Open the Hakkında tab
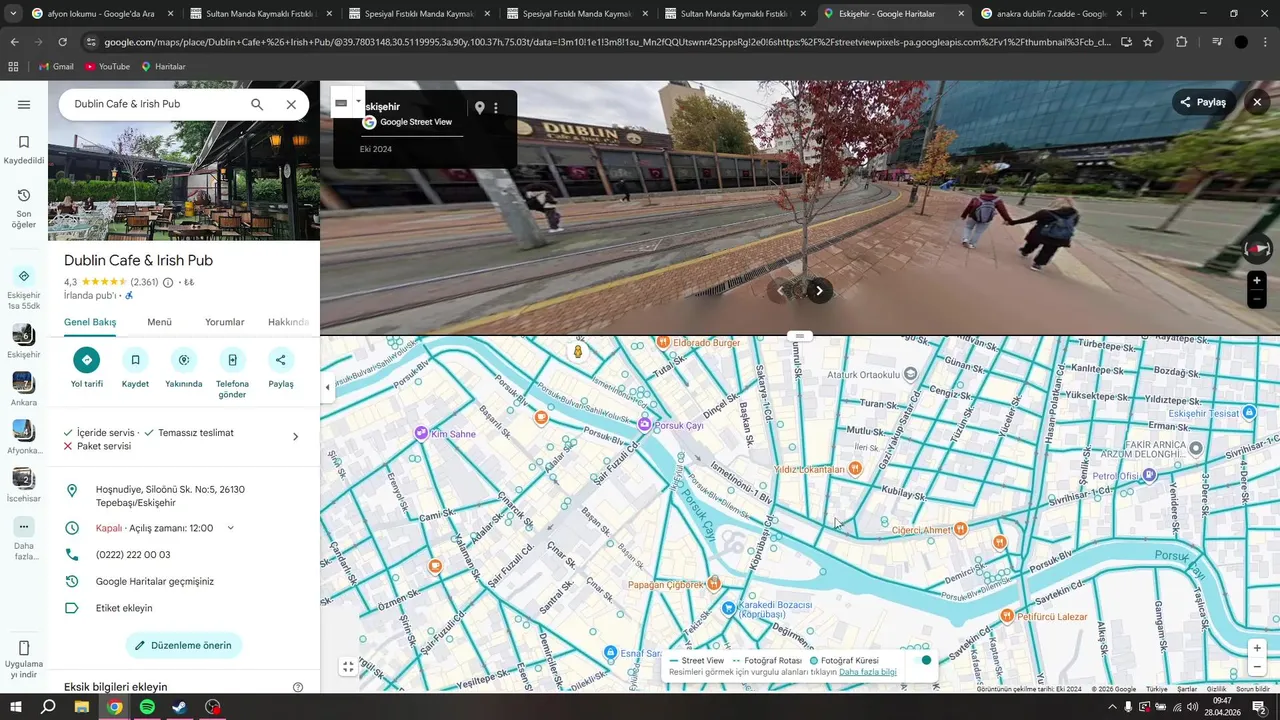The height and width of the screenshot is (720, 1280). click(288, 322)
